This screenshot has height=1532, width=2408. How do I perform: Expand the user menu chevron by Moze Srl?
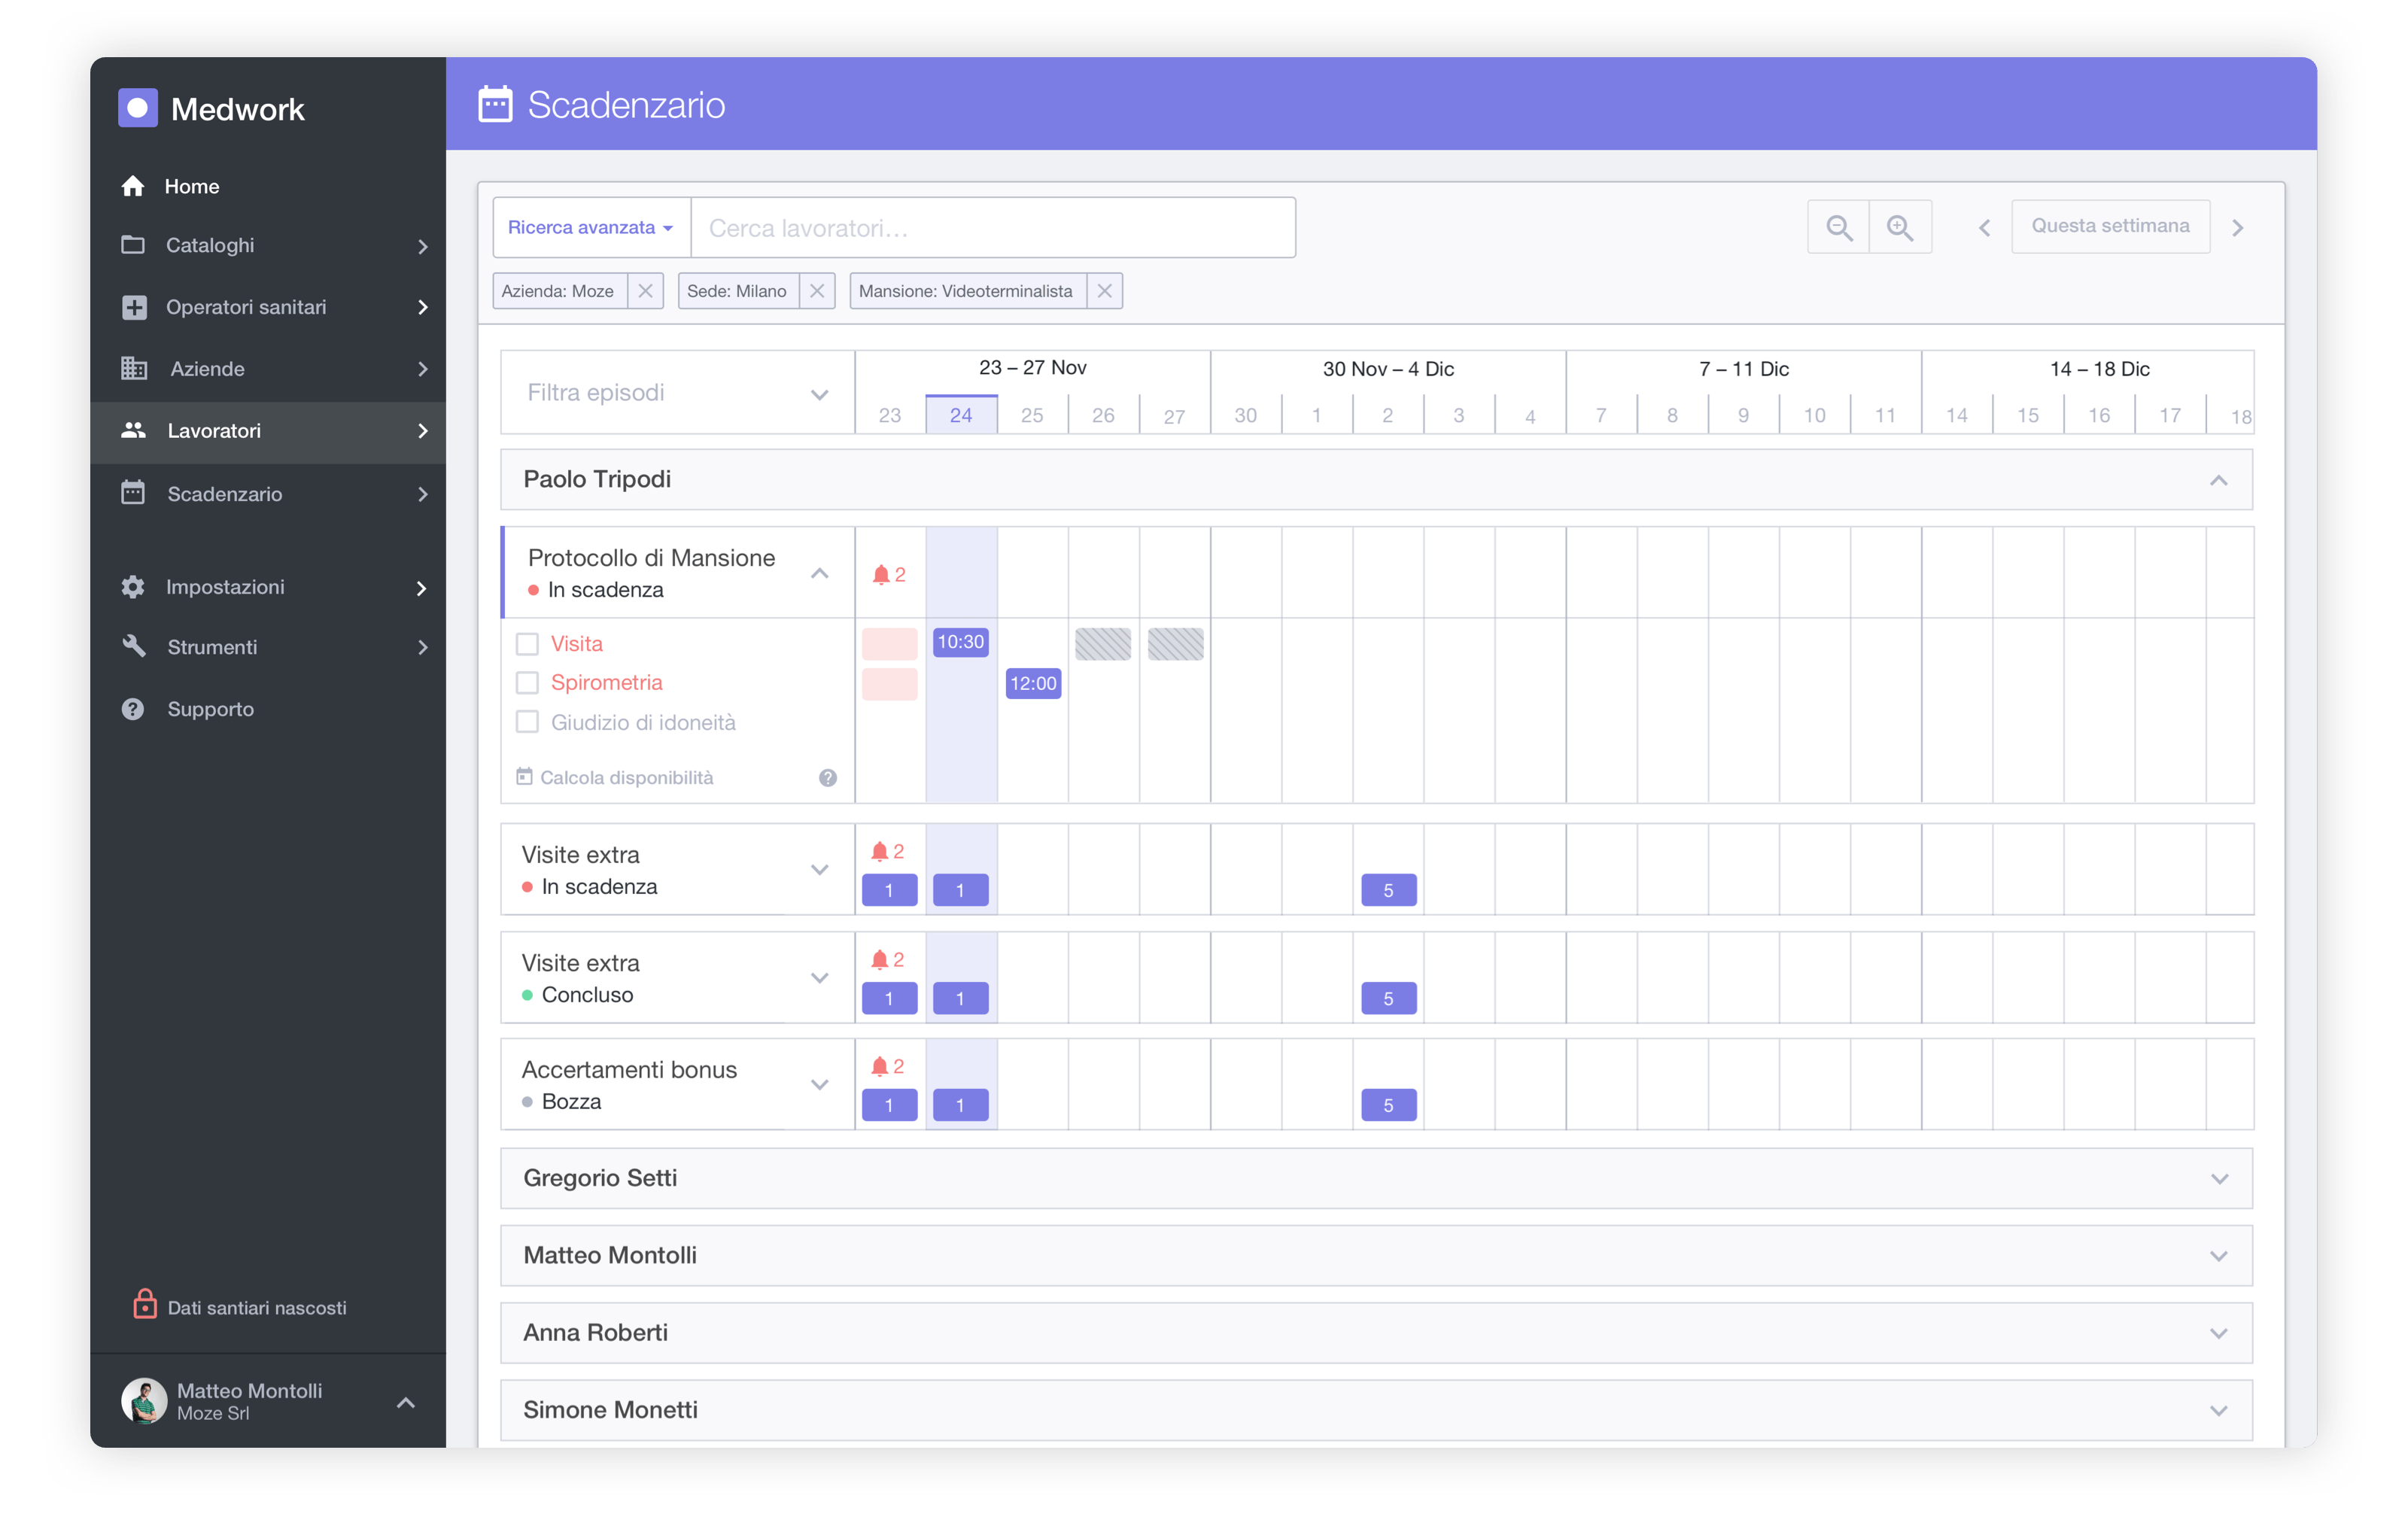coord(406,1402)
